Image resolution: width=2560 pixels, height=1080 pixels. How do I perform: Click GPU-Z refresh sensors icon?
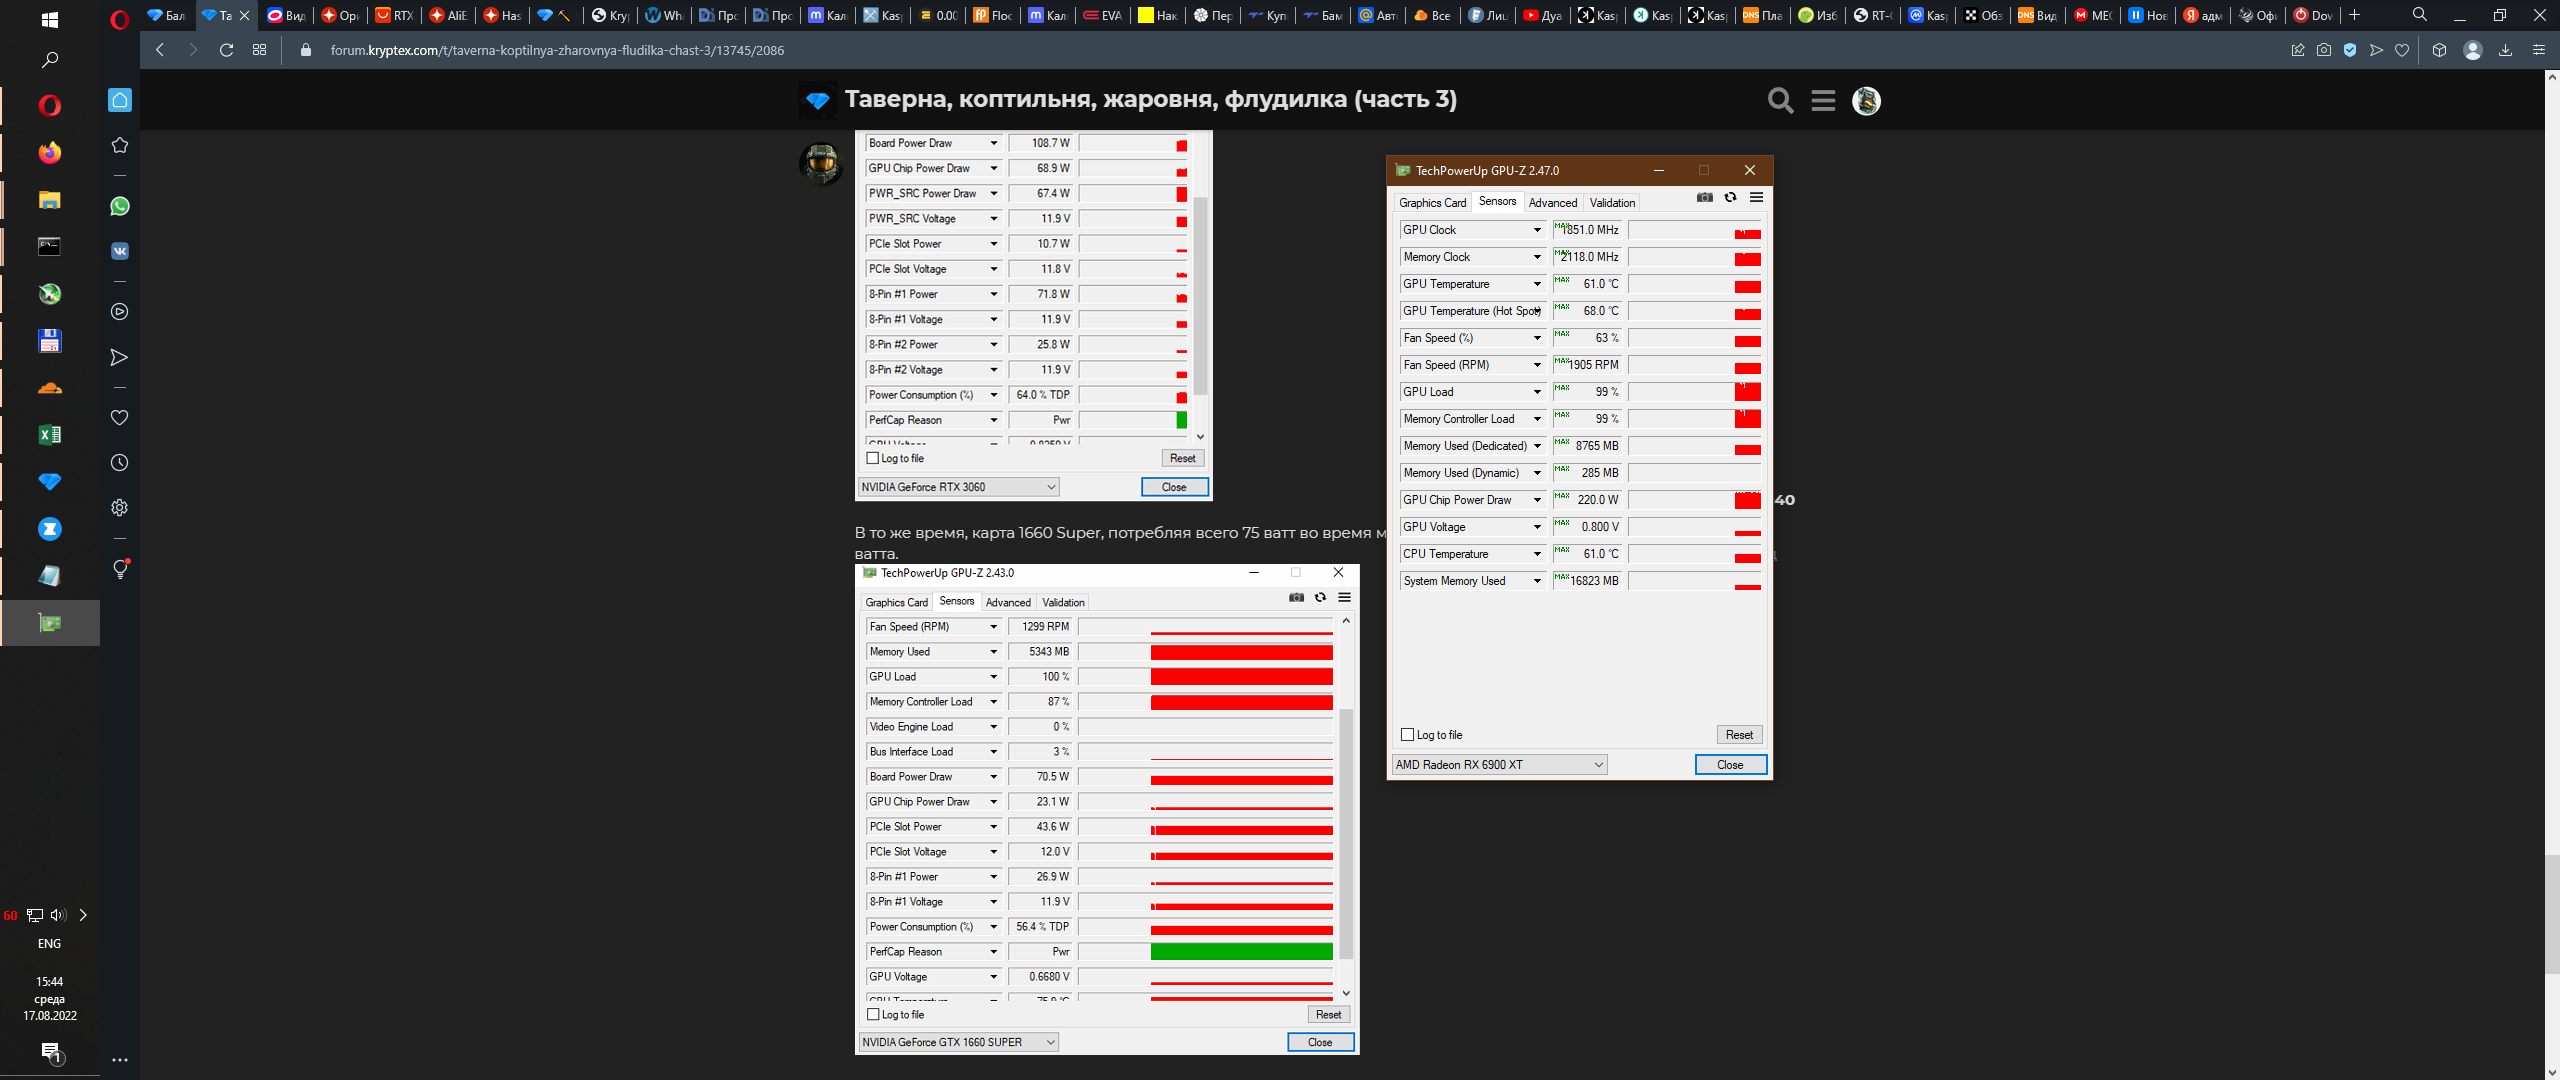[x=1731, y=198]
